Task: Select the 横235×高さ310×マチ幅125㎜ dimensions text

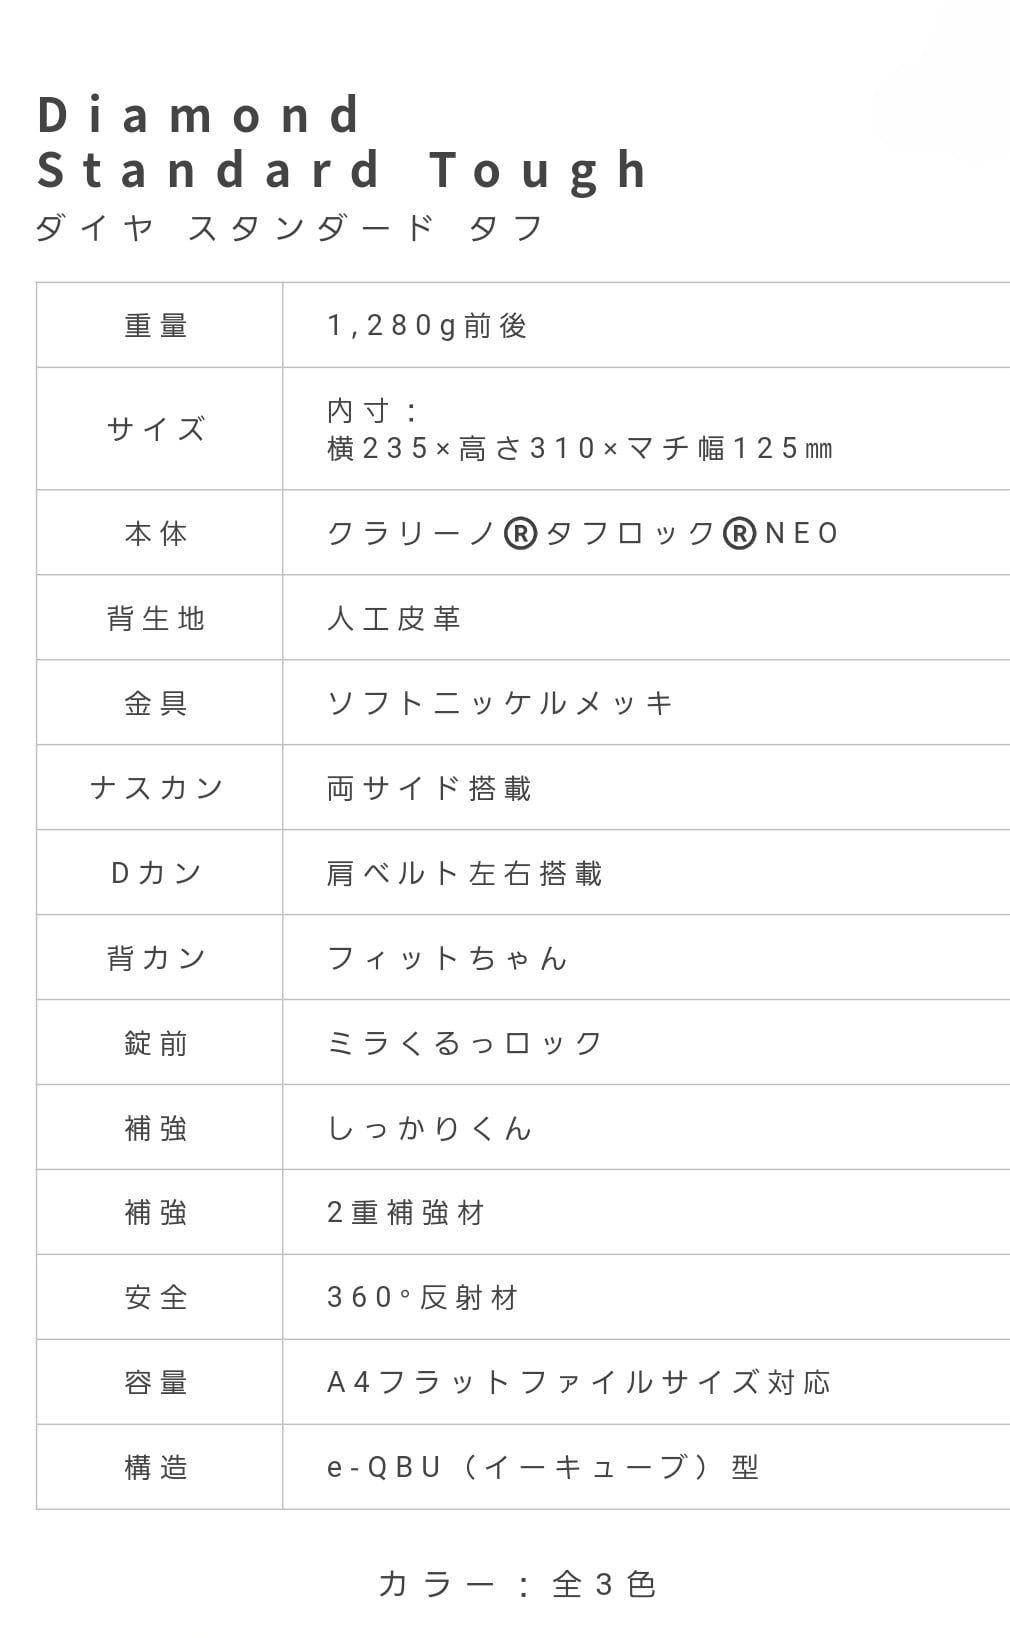Action: [580, 448]
